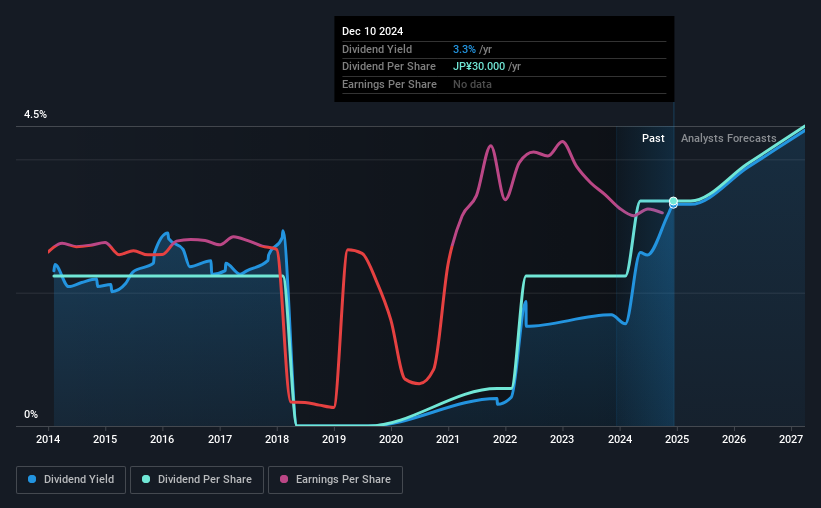Screen dimensions: 821x508
Task: Click the 3.3% dividend yield value
Action: [464, 49]
